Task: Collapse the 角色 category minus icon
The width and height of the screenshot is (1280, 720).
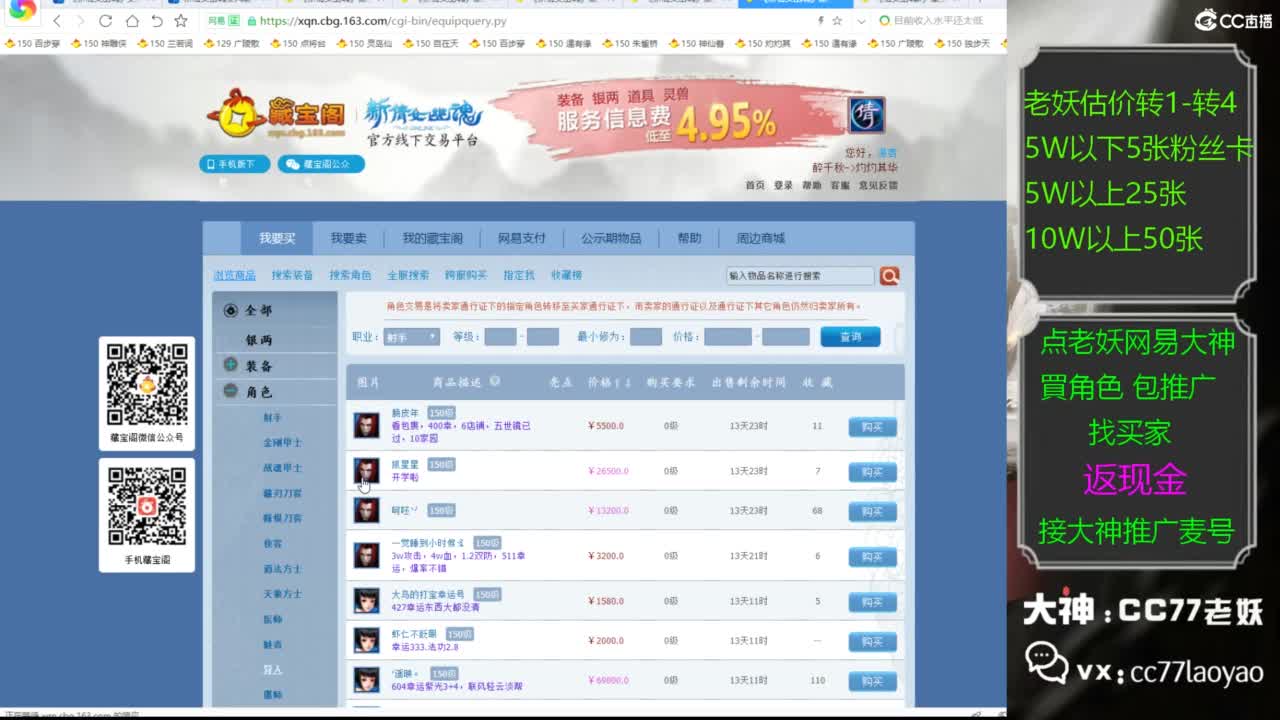Action: (x=231, y=391)
